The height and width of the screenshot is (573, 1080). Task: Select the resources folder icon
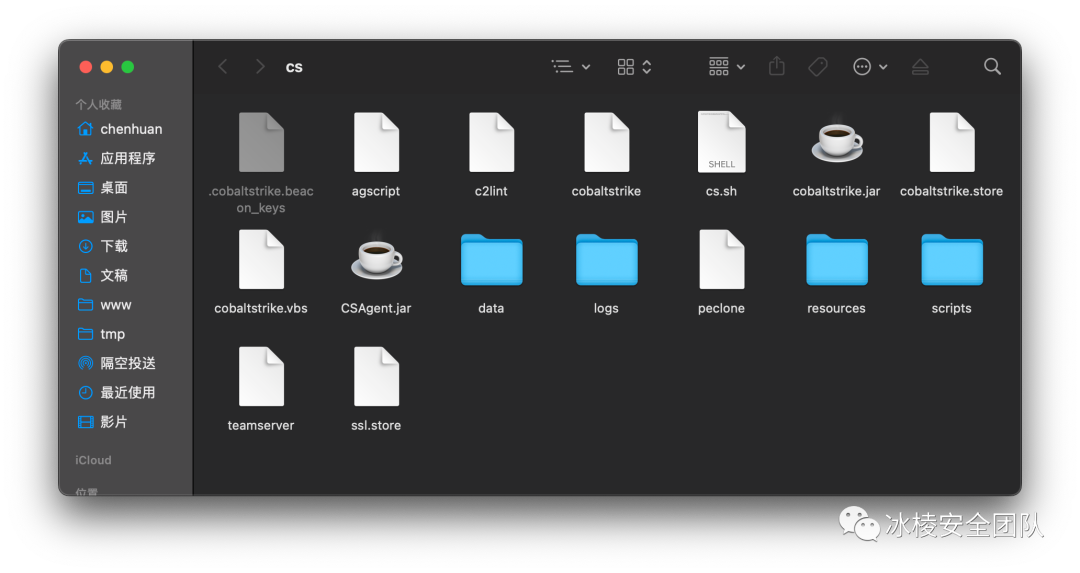click(x=836, y=259)
